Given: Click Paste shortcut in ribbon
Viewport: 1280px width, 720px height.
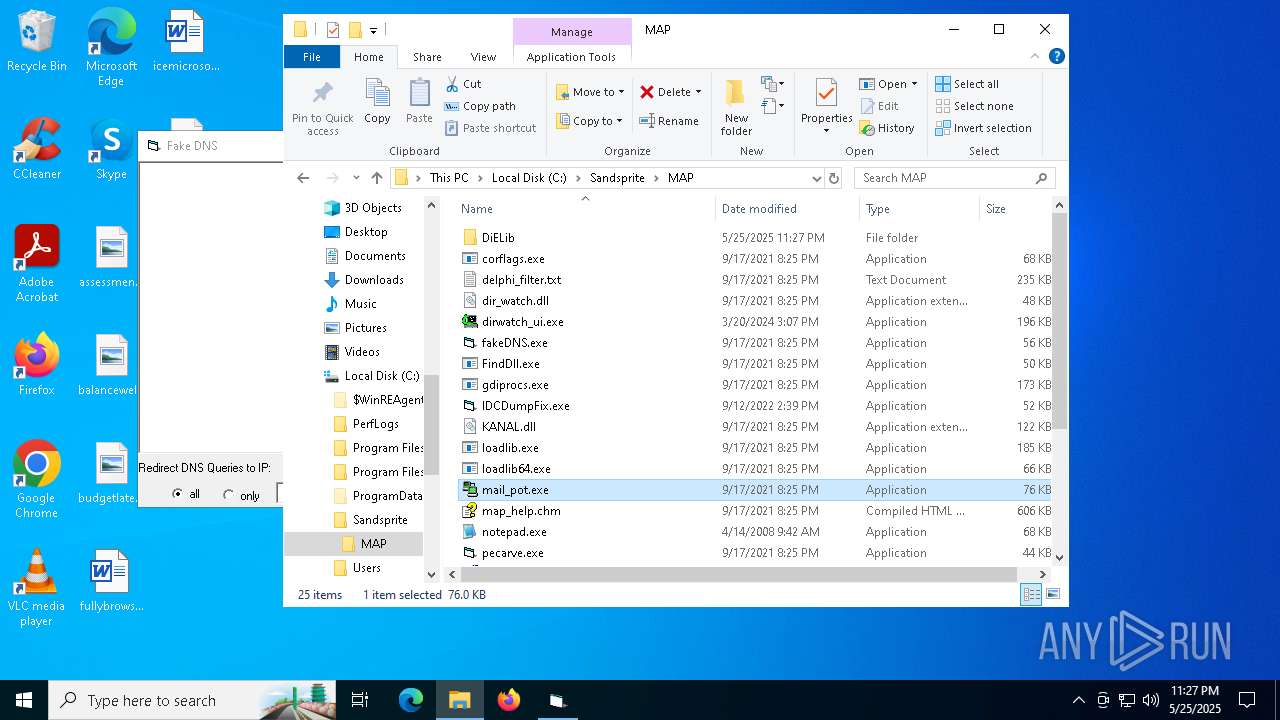Looking at the screenshot, I should pos(490,128).
